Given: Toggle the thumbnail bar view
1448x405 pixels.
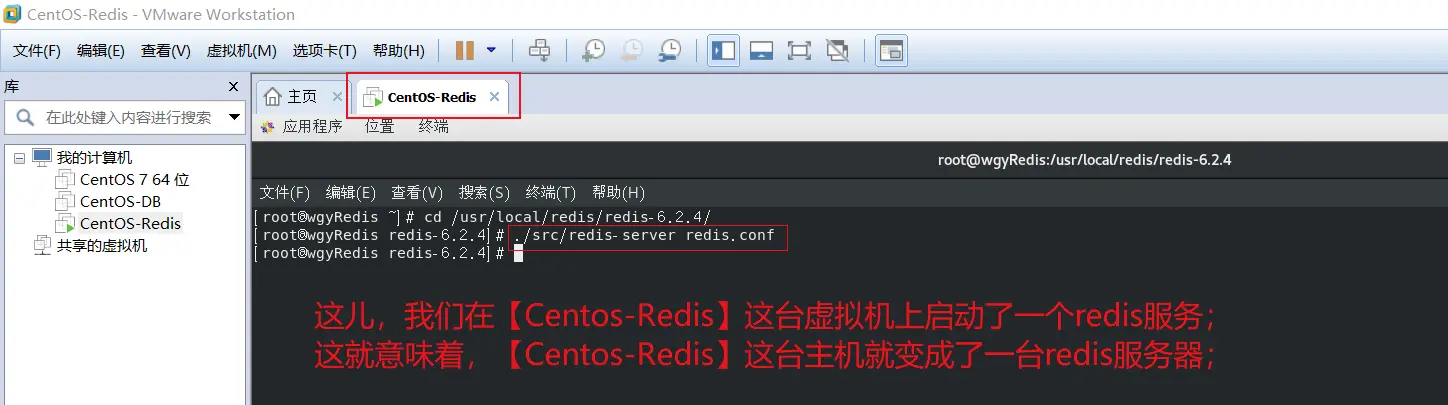Looking at the screenshot, I should [x=761, y=50].
